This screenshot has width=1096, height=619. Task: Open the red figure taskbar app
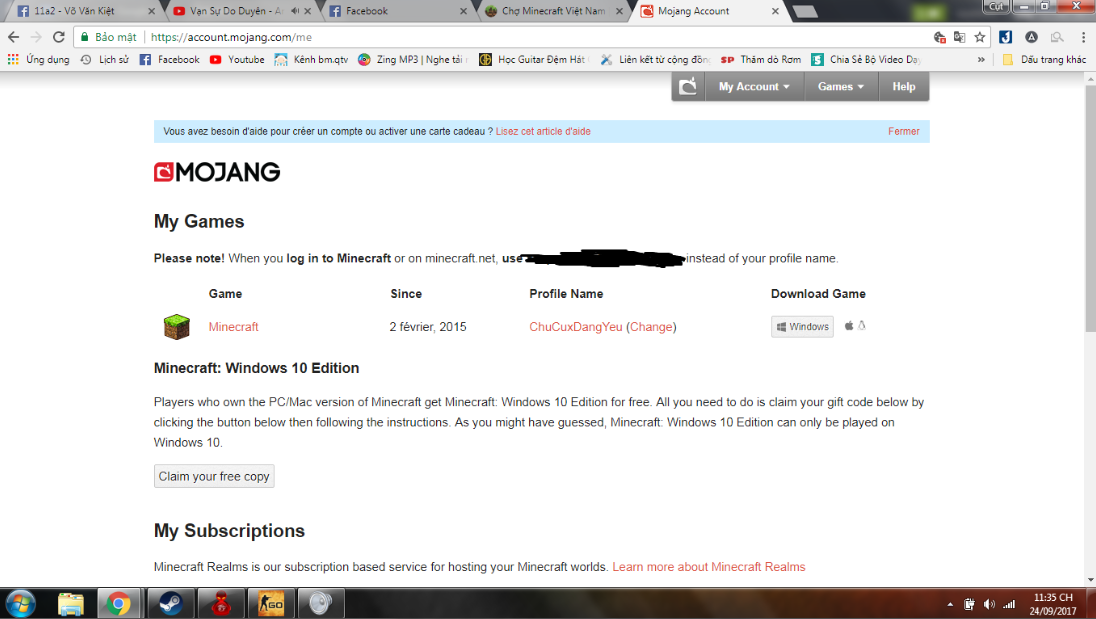[x=220, y=604]
